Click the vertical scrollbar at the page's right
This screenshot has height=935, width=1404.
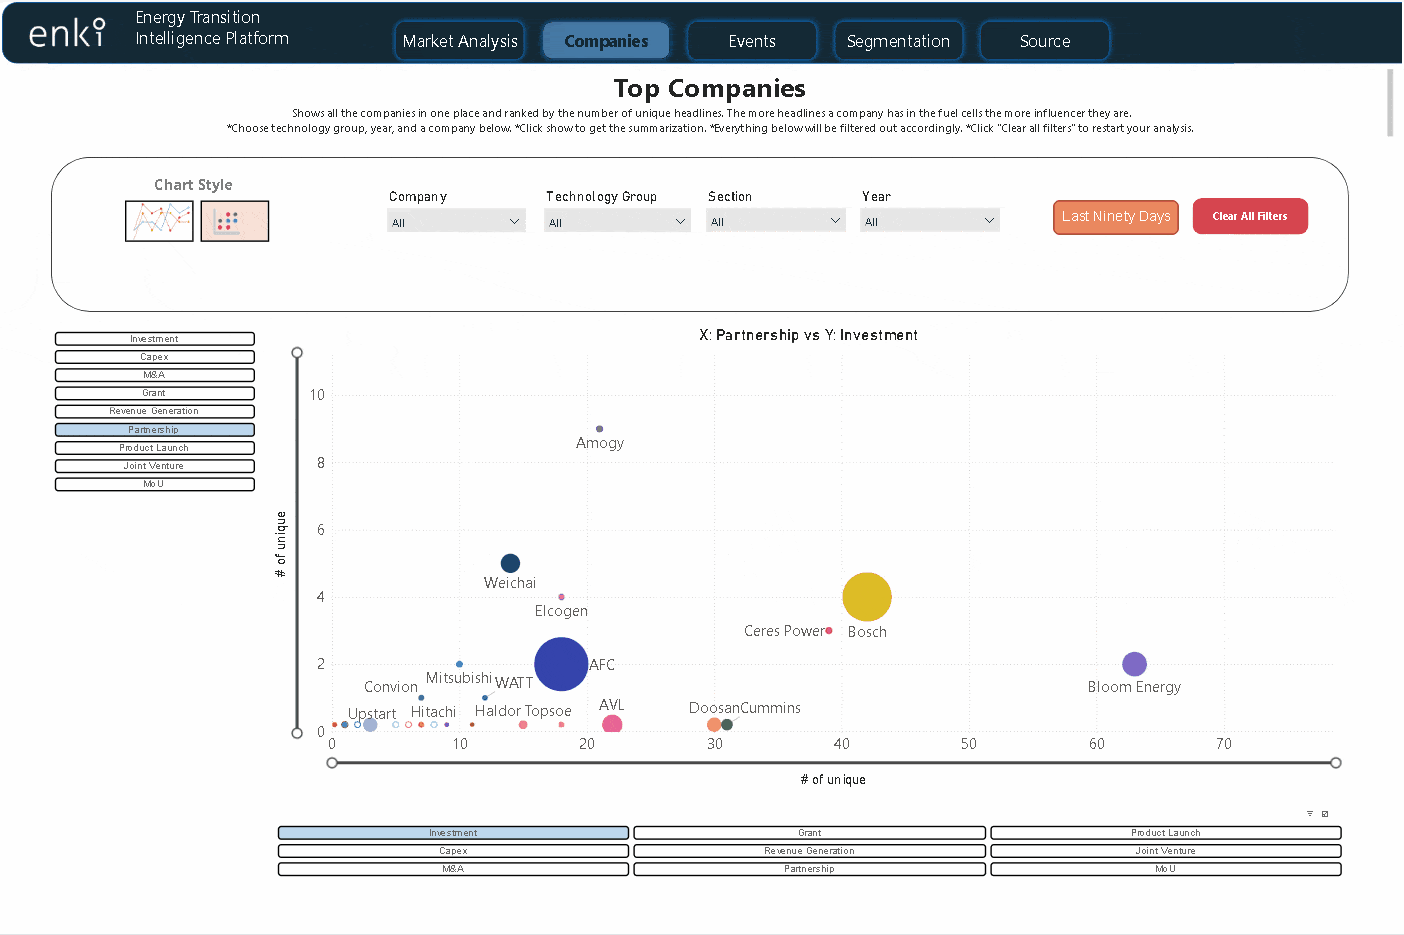pos(1390,103)
